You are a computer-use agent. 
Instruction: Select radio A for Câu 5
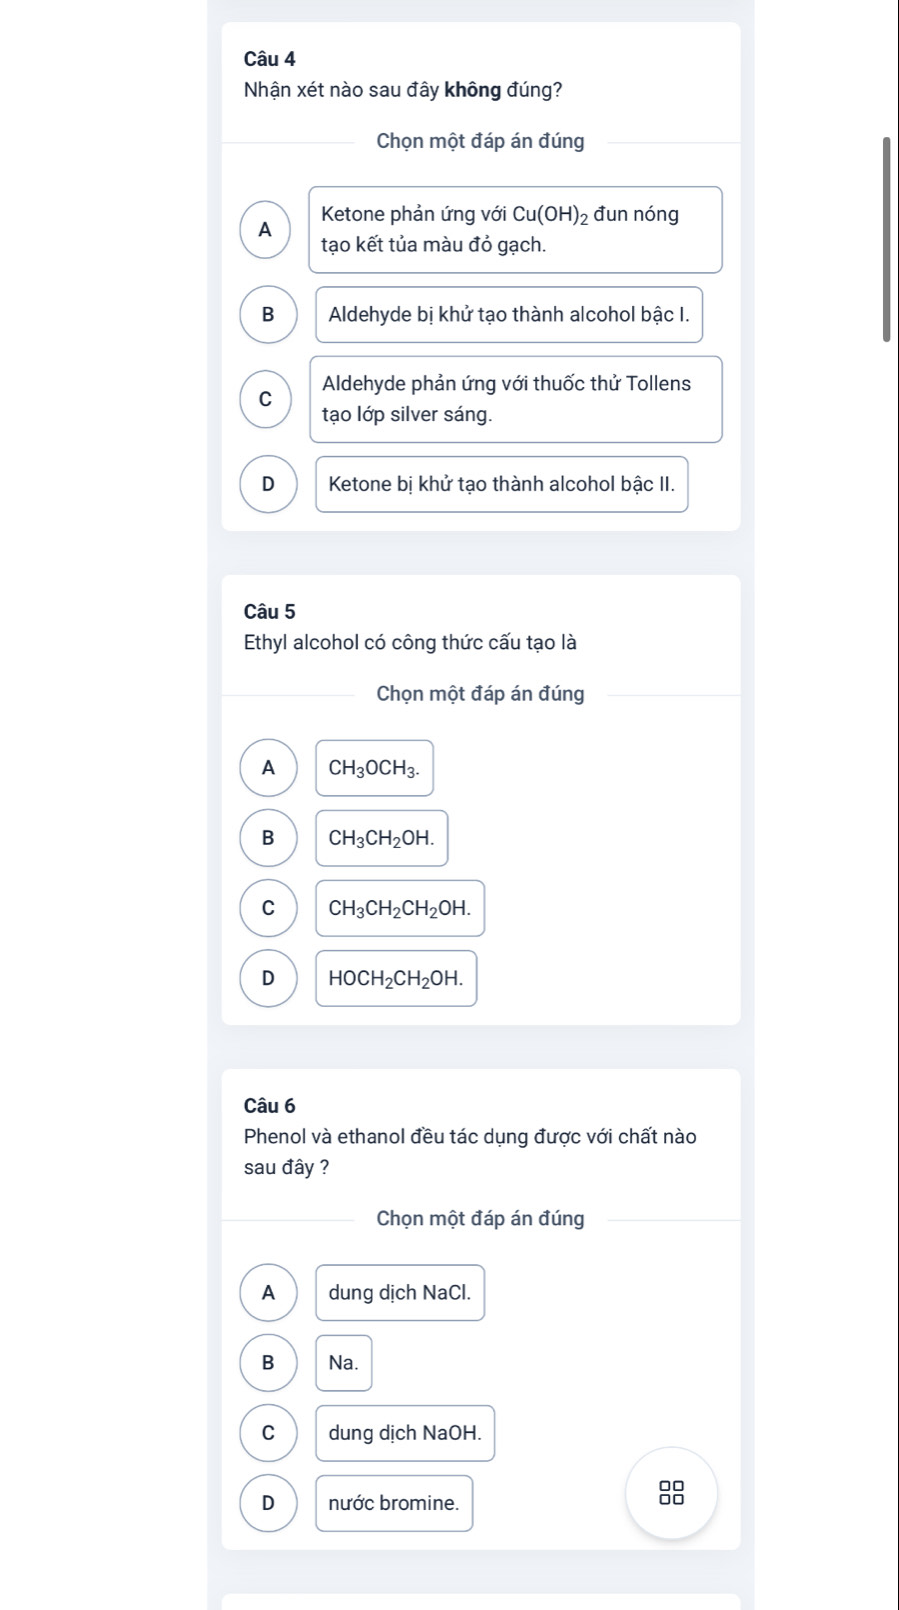coord(268,768)
